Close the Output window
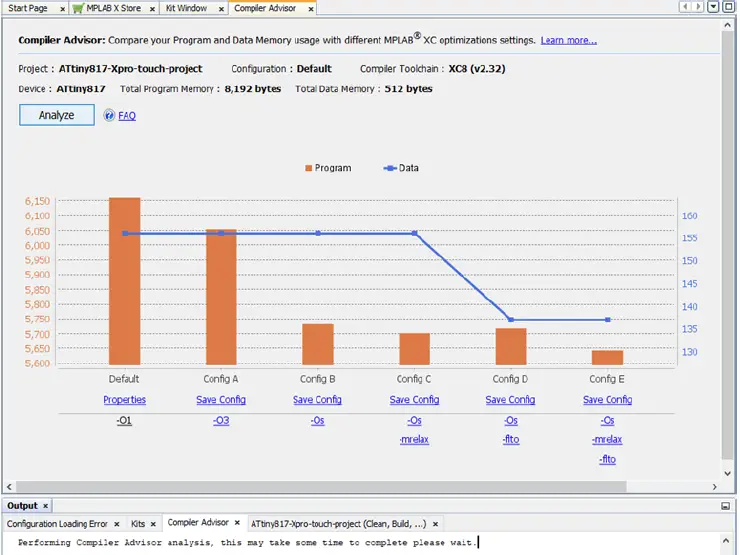This screenshot has width=740, height=555. tap(45, 506)
